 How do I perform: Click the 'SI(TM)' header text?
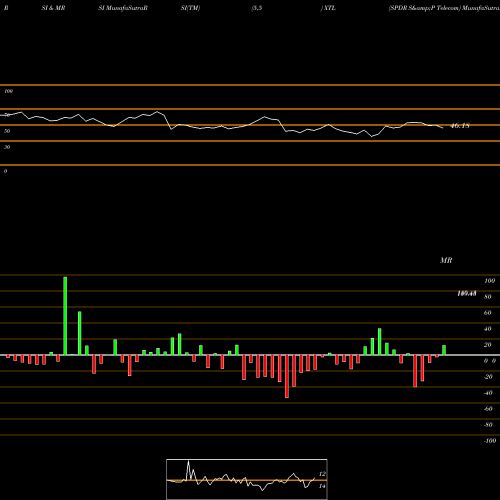(190, 8)
